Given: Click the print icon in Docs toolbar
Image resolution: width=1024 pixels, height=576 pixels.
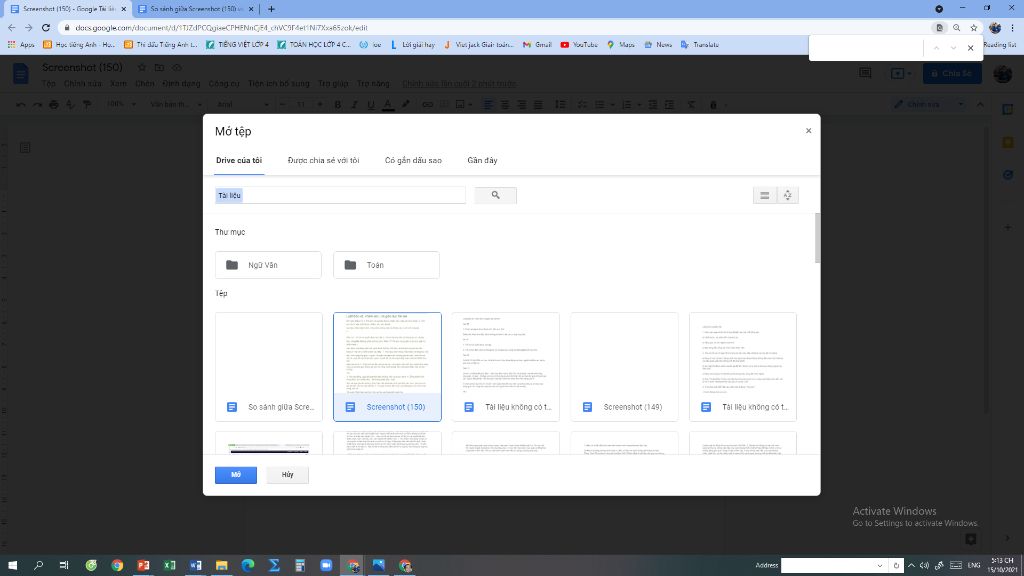Looking at the screenshot, I should pyautogui.click(x=54, y=104).
